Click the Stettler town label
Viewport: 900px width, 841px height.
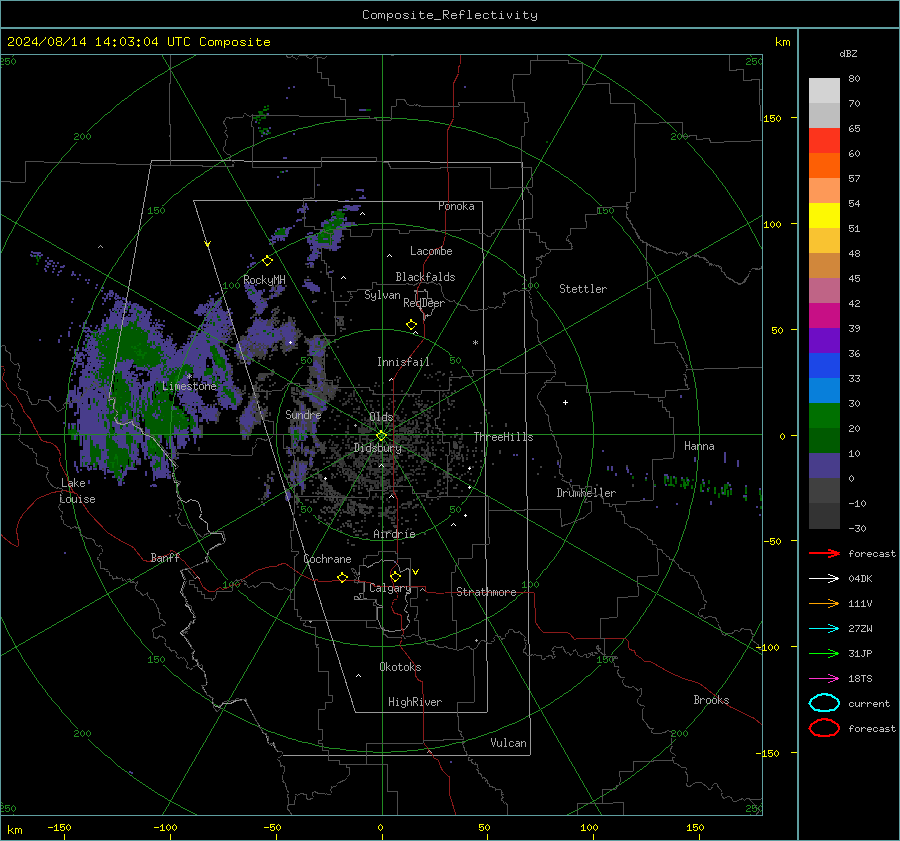583,289
